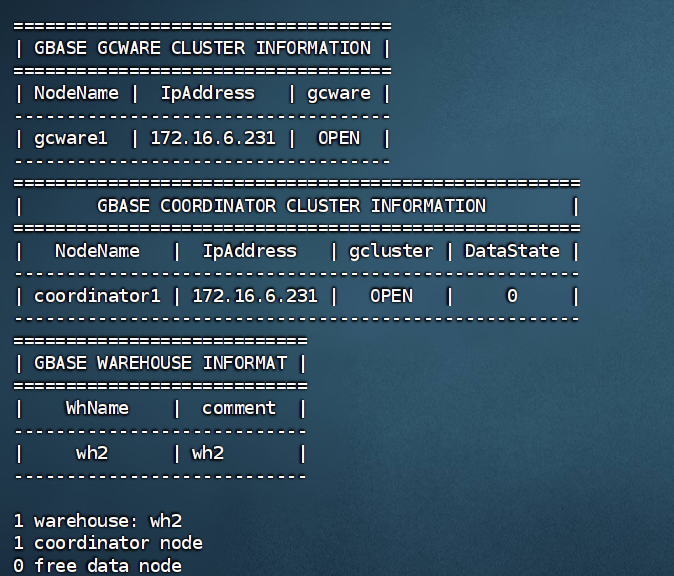
Task: Select IP 172.16.6.231 in gcware1 row
Action: 213,138
